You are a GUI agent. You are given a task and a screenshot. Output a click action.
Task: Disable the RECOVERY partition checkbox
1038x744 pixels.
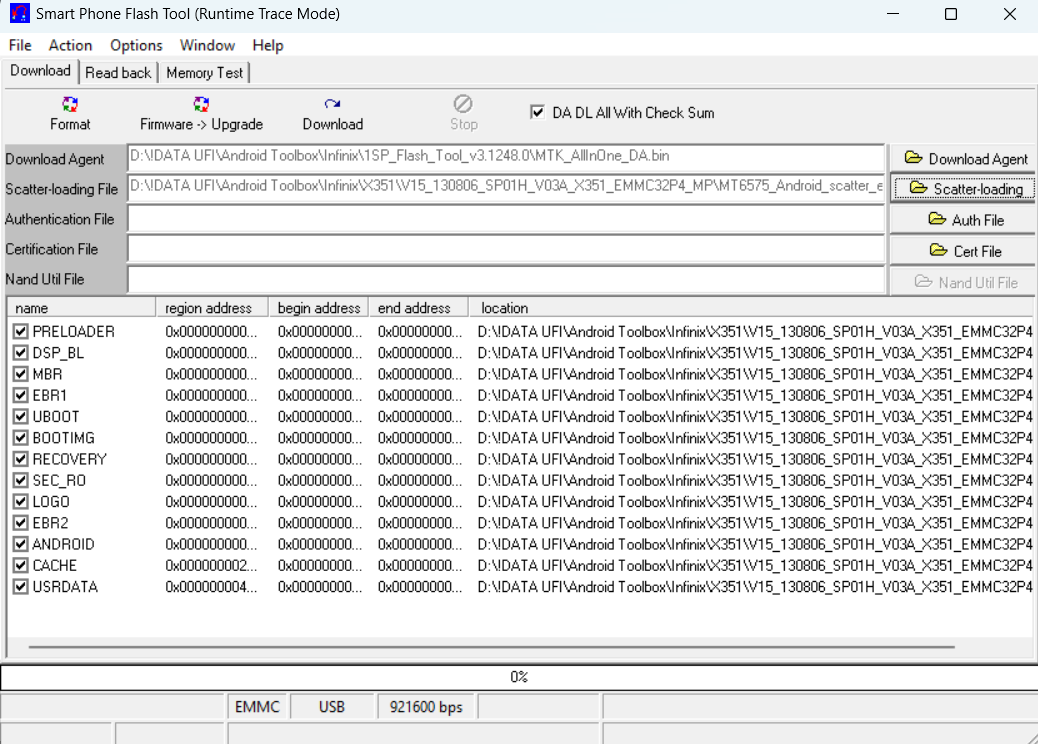[21, 459]
